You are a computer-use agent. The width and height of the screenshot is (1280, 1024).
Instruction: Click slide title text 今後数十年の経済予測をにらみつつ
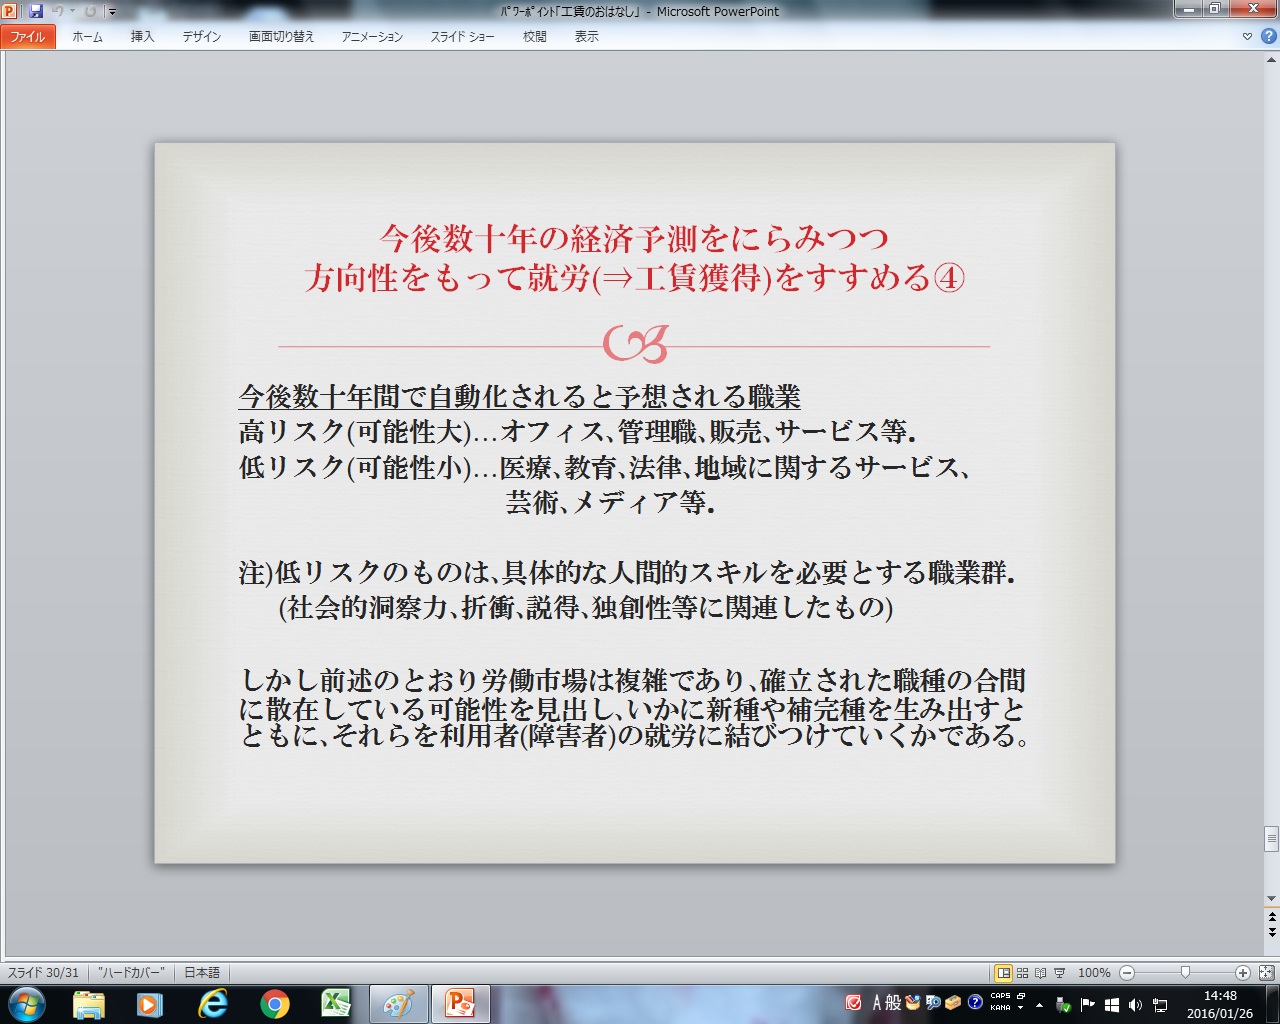(634, 239)
